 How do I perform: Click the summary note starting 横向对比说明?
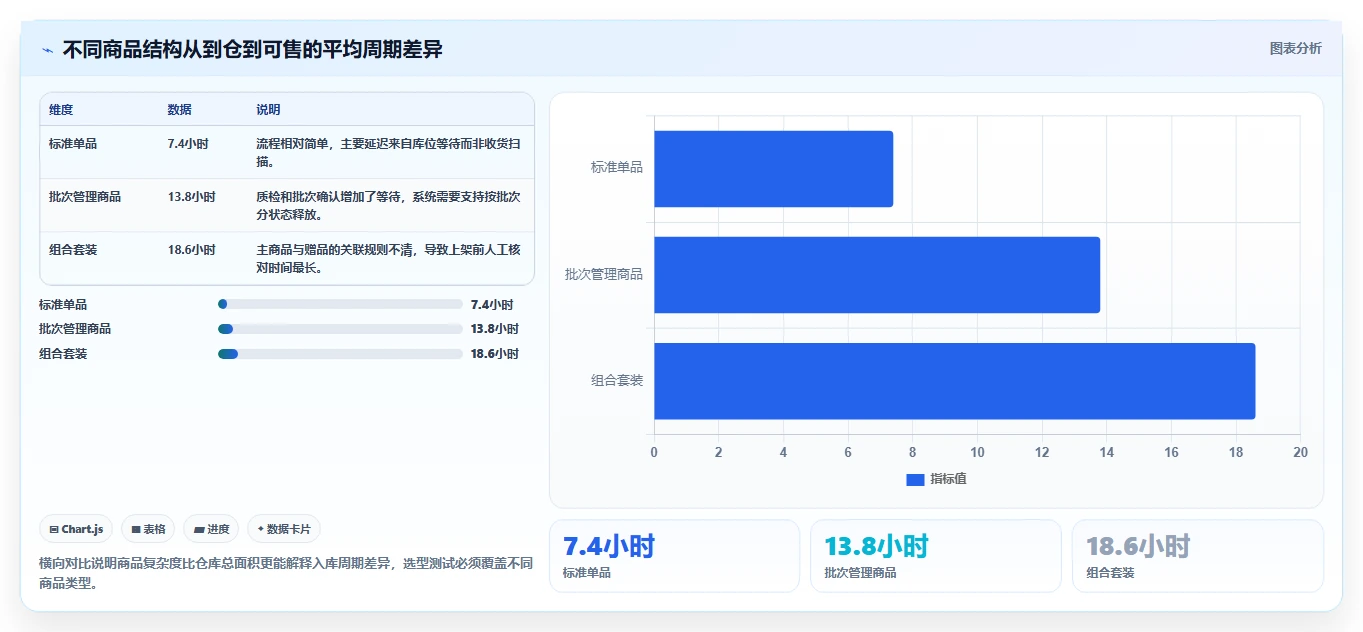[286, 573]
